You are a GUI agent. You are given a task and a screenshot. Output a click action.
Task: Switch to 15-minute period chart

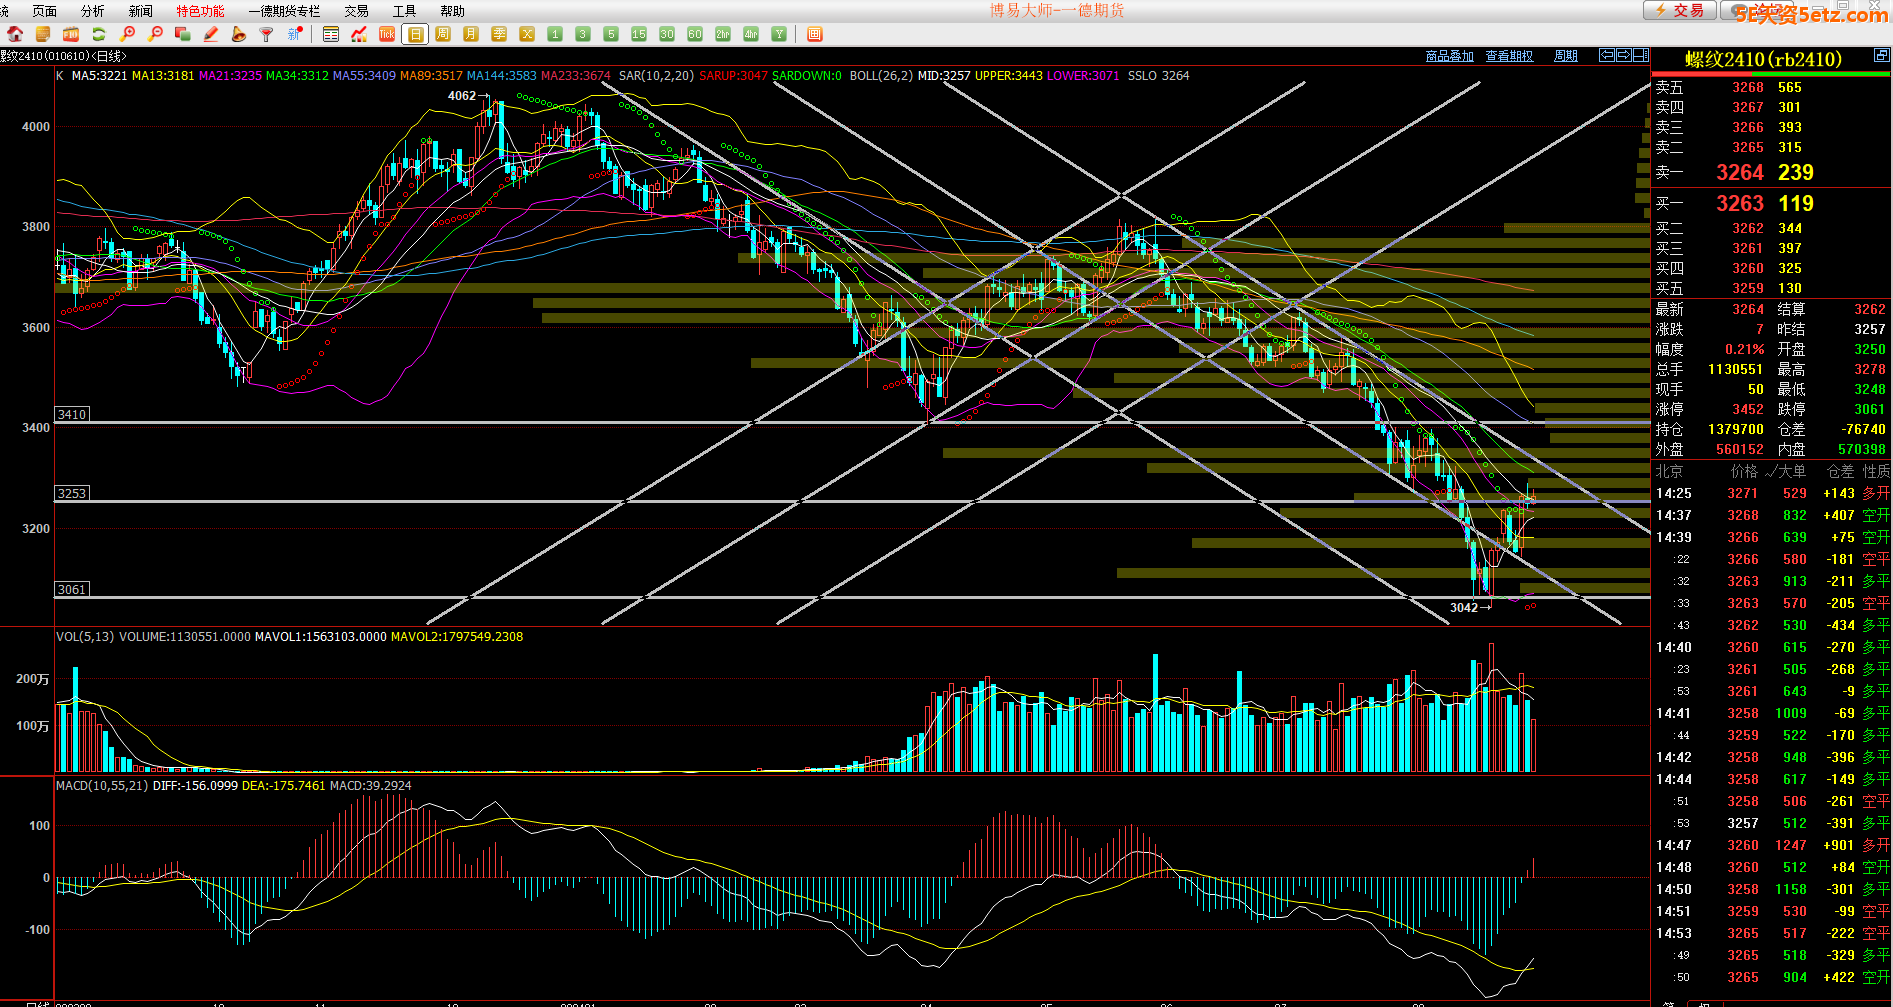coord(639,34)
